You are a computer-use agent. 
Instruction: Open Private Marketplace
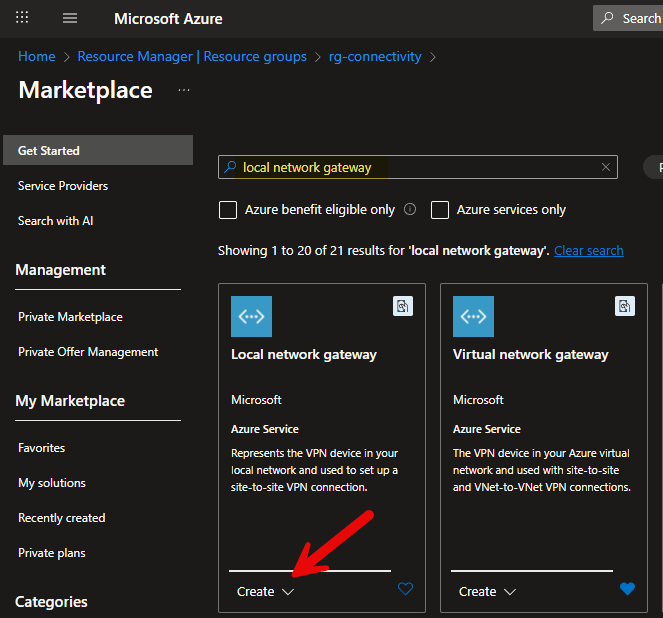click(x=70, y=317)
